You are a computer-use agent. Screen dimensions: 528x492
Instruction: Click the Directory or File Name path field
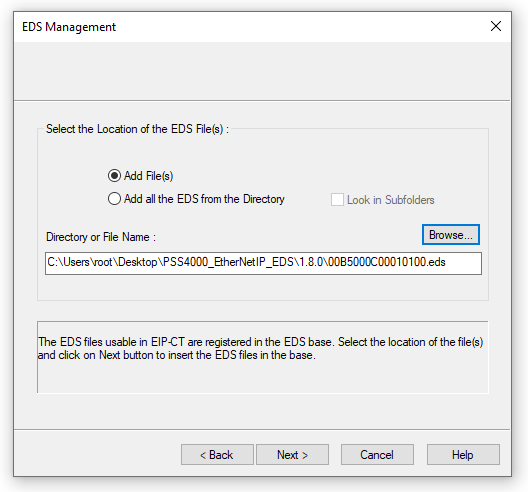point(263,263)
